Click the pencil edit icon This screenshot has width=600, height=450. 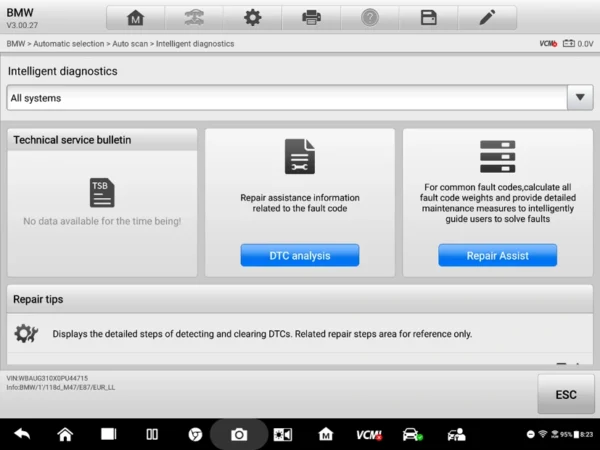[487, 18]
